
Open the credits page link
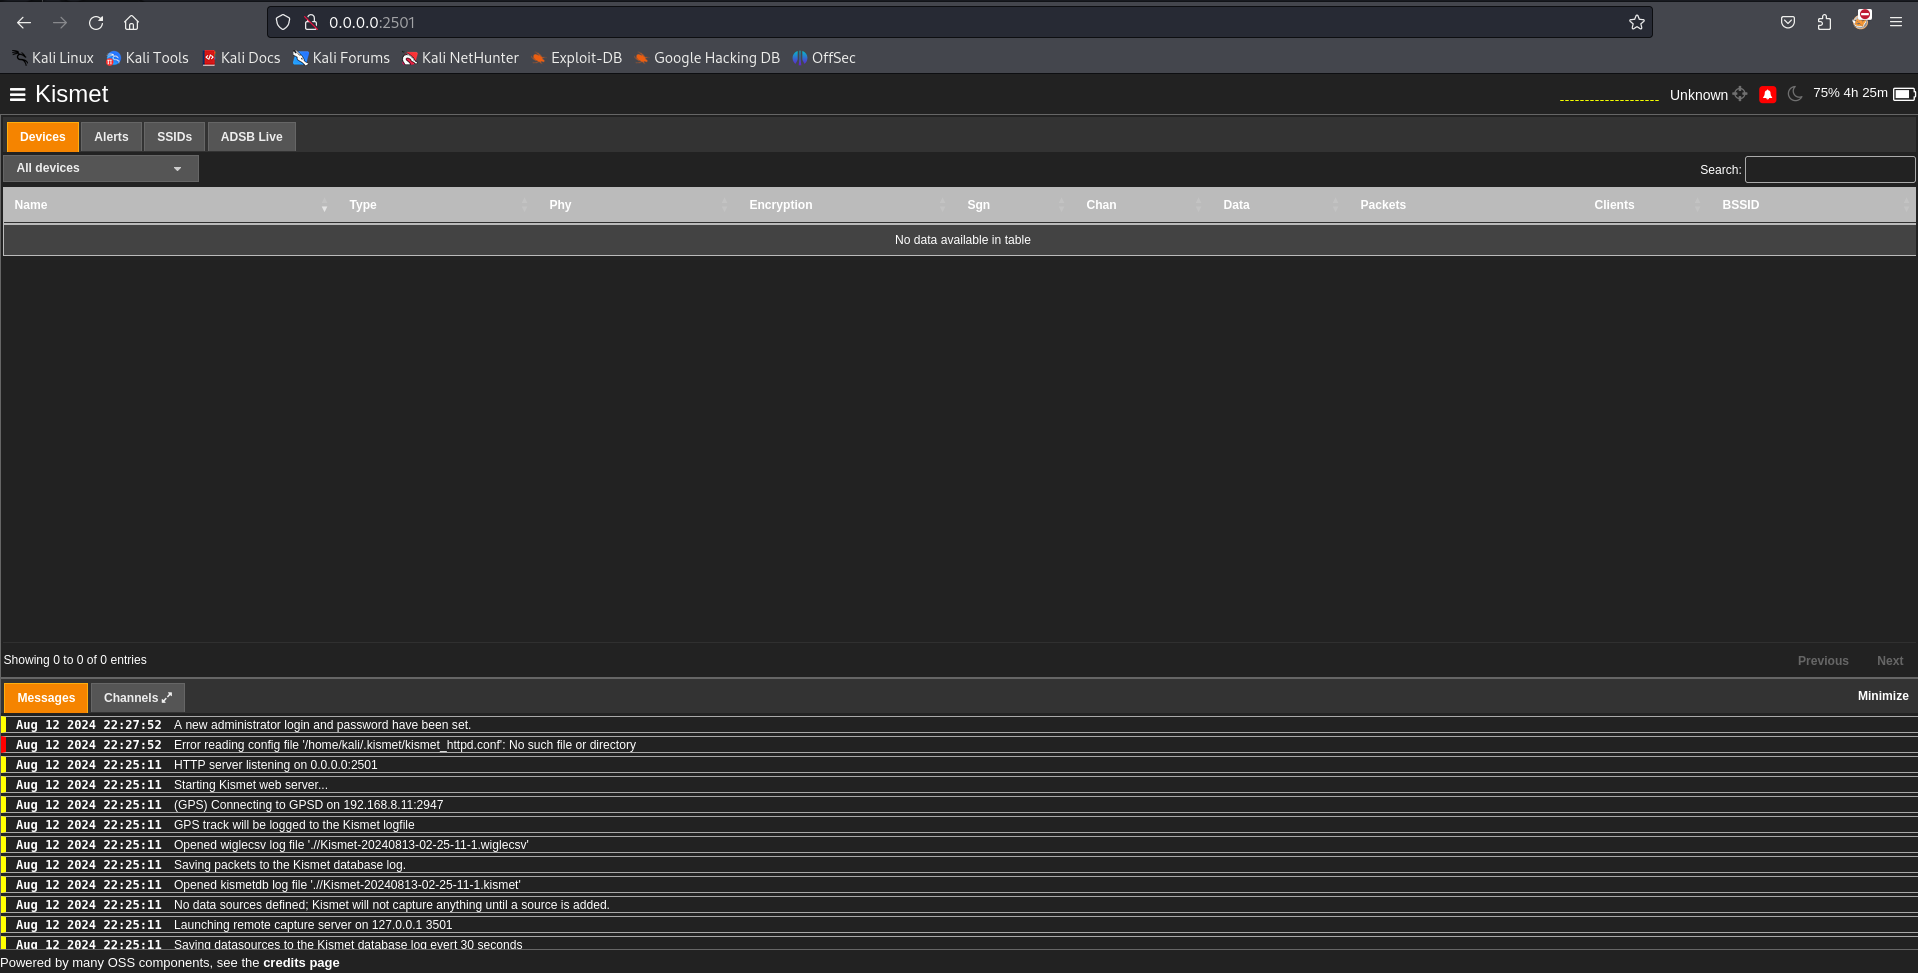(x=301, y=963)
